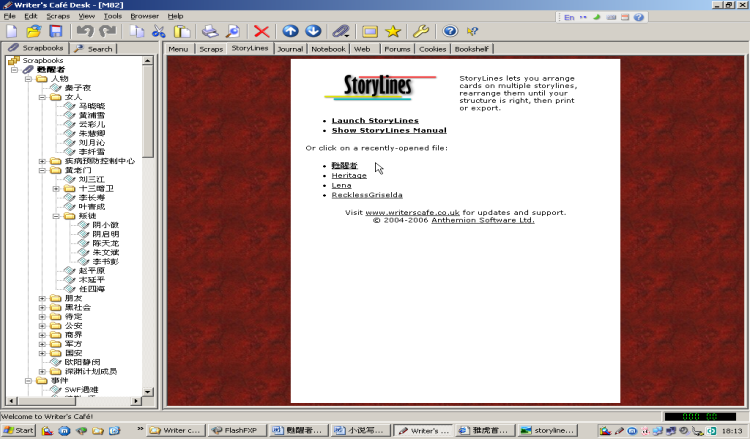
Task: Expand the 黑社会 folder
Action: 42,307
